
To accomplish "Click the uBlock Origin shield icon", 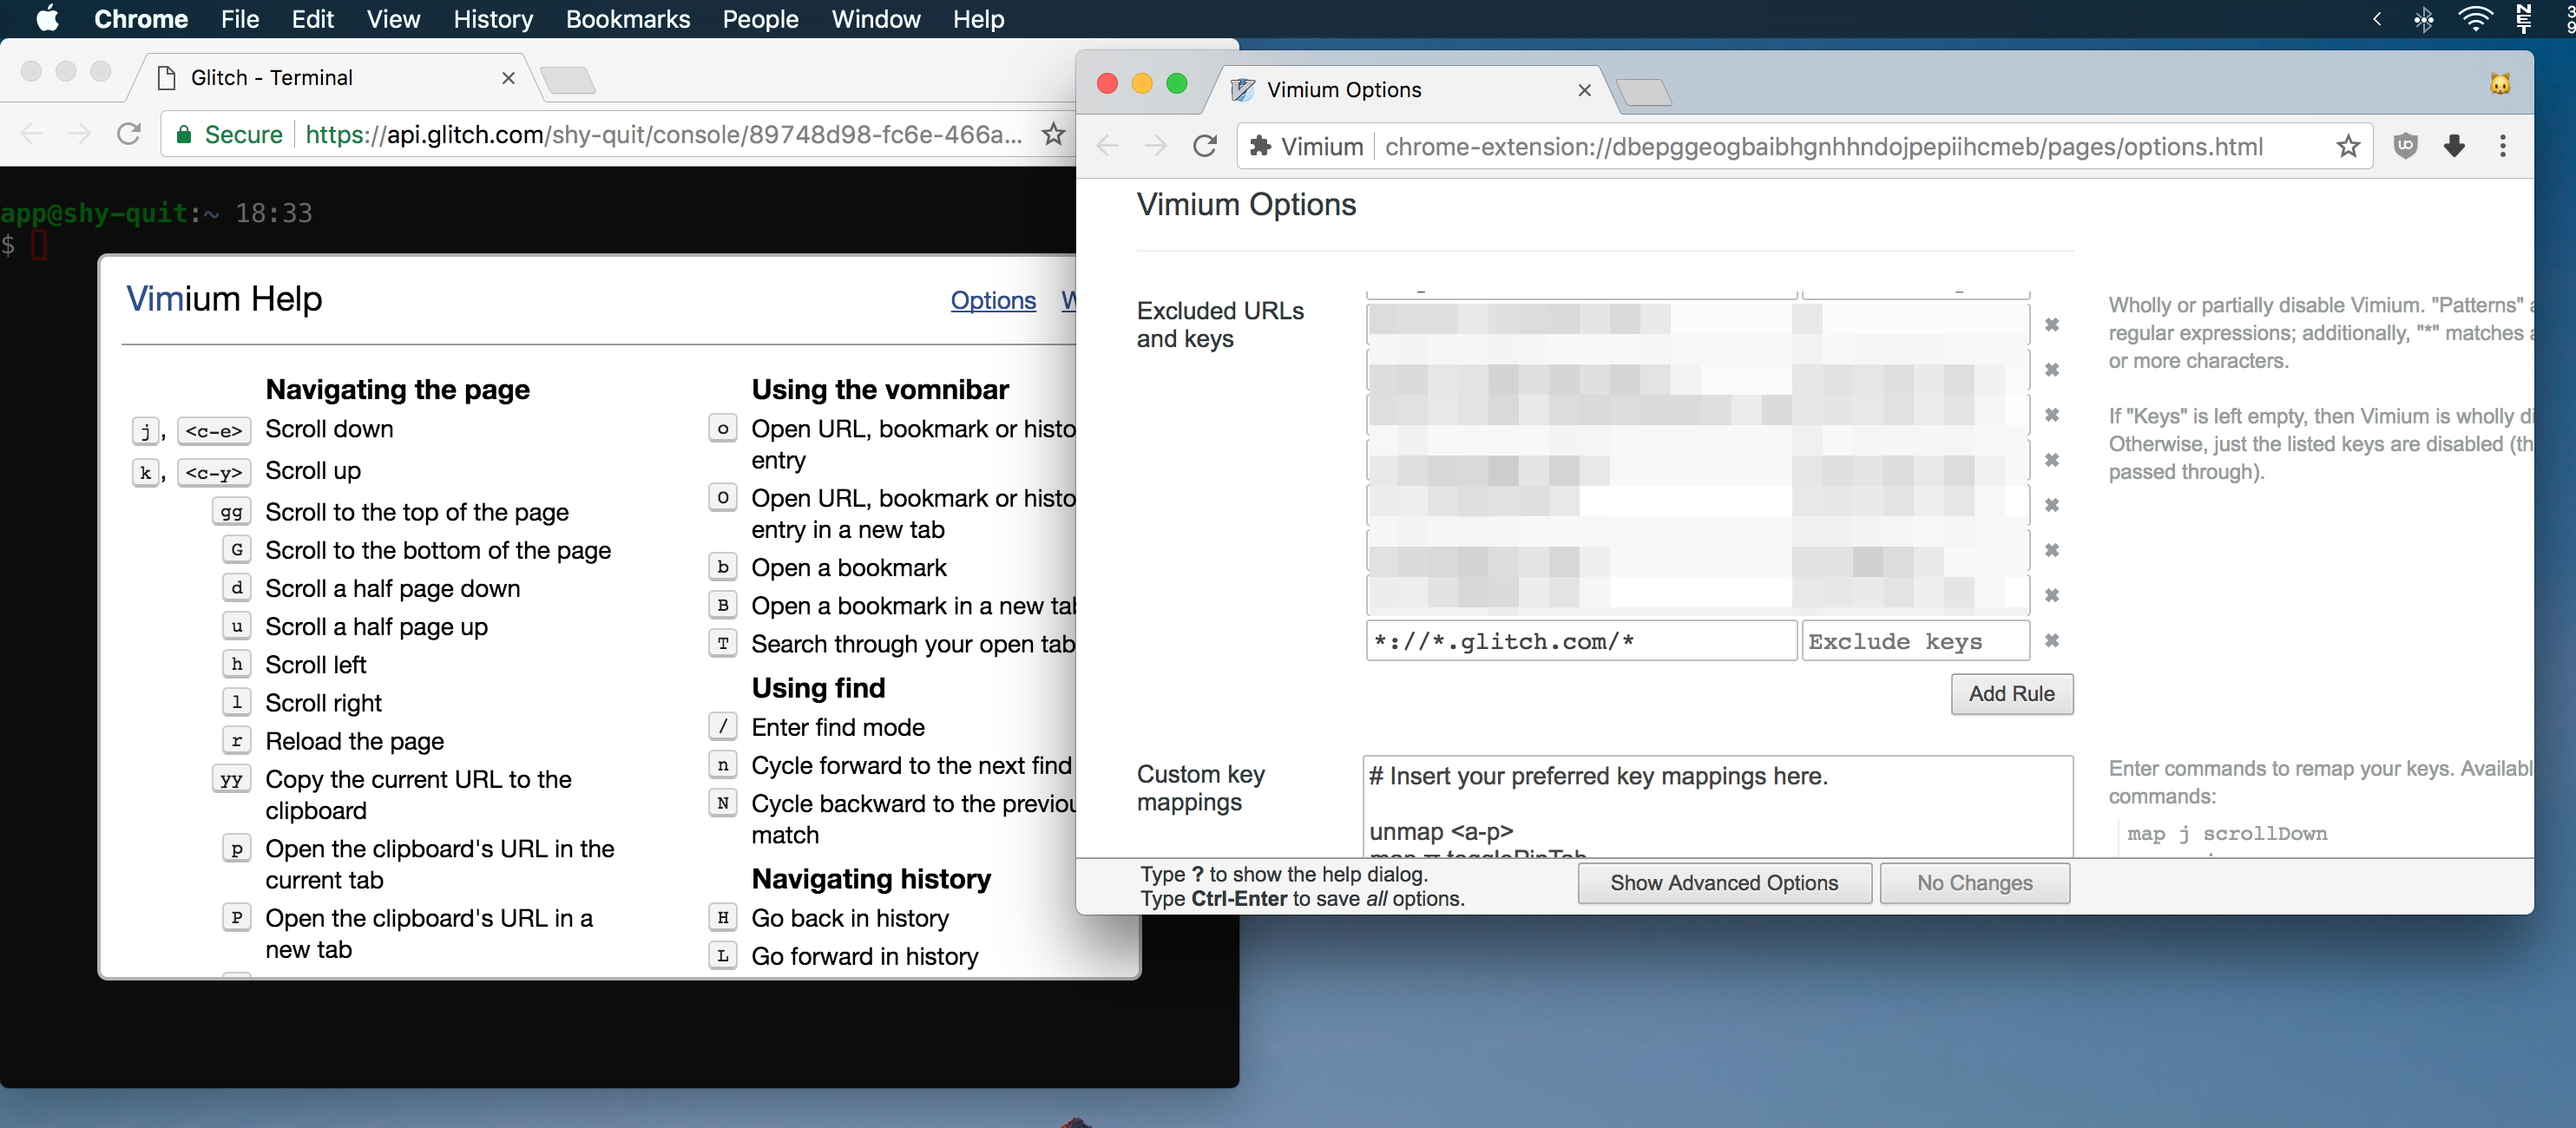I will 2406,146.
